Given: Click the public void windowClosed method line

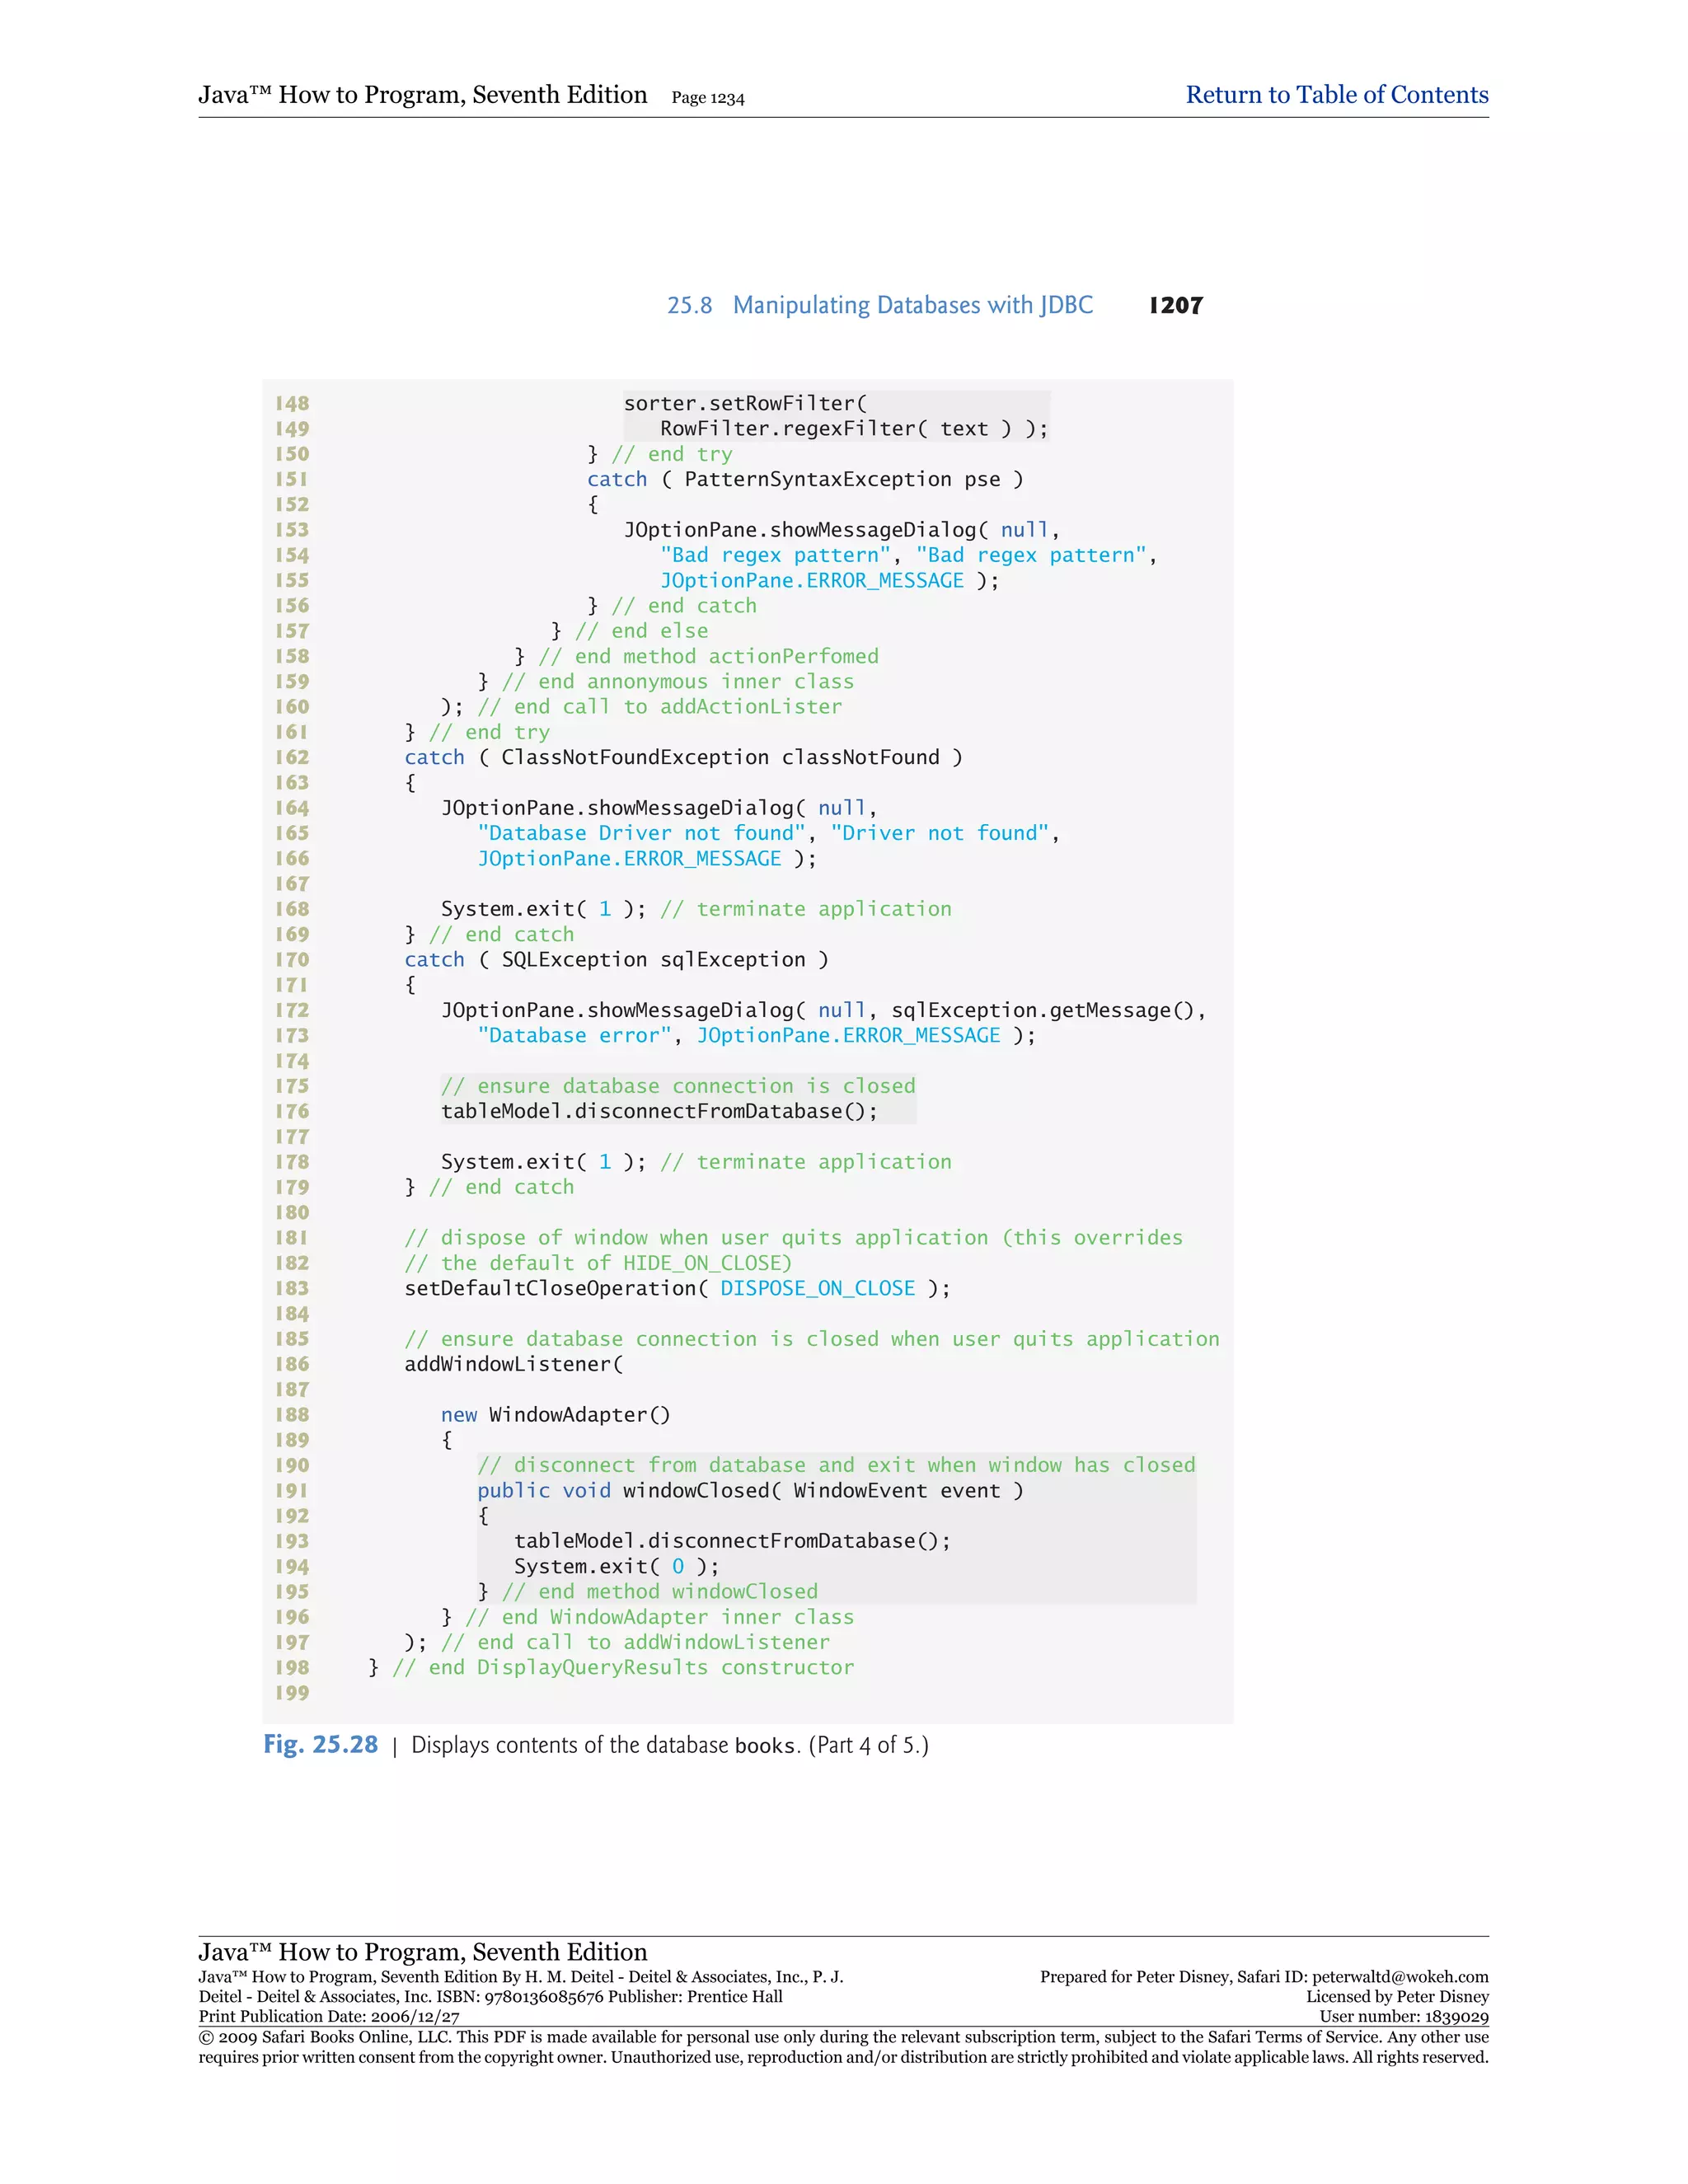Looking at the screenshot, I should pos(749,1491).
